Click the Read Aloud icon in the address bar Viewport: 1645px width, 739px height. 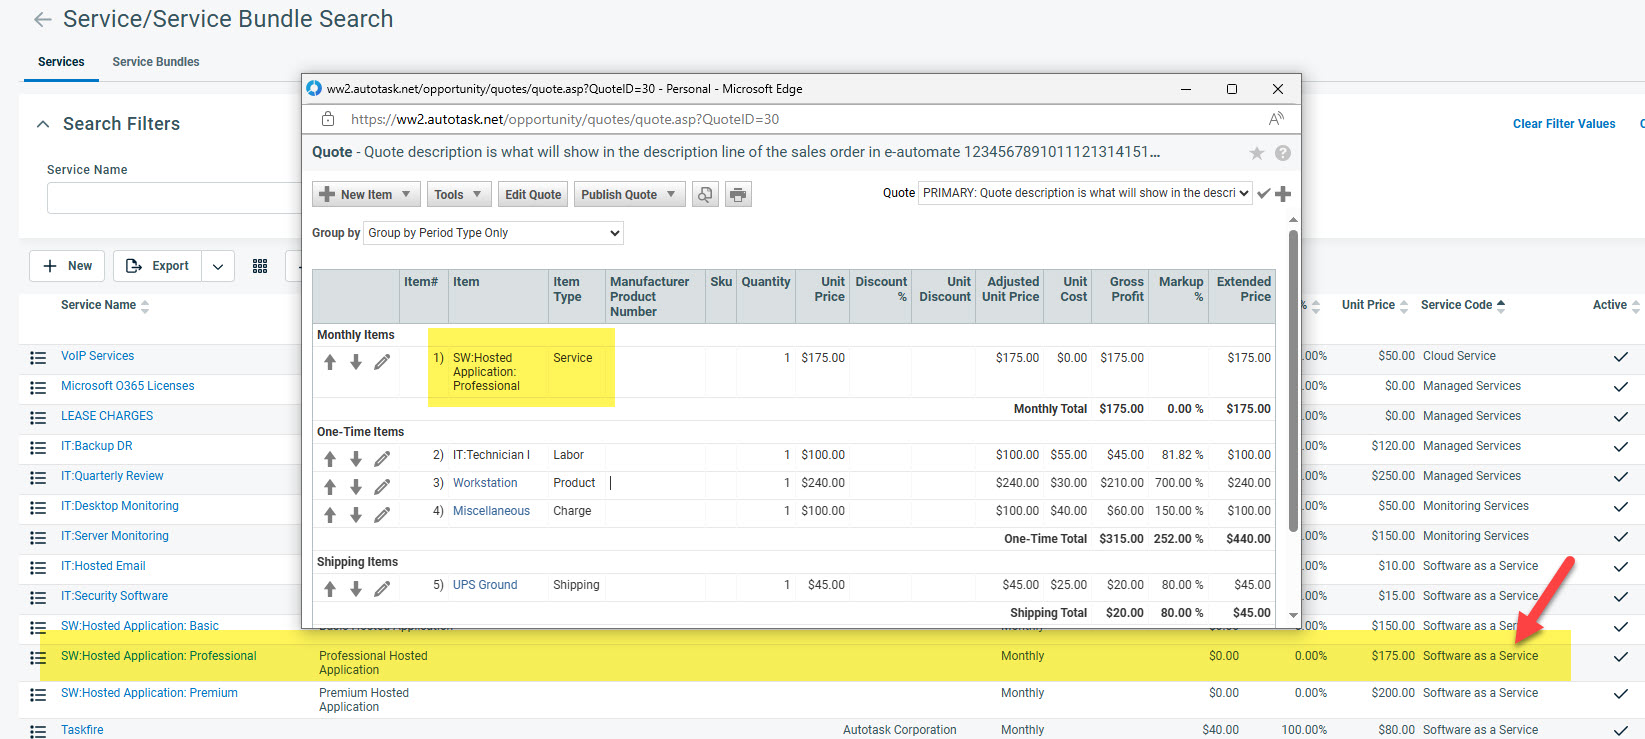(1276, 119)
